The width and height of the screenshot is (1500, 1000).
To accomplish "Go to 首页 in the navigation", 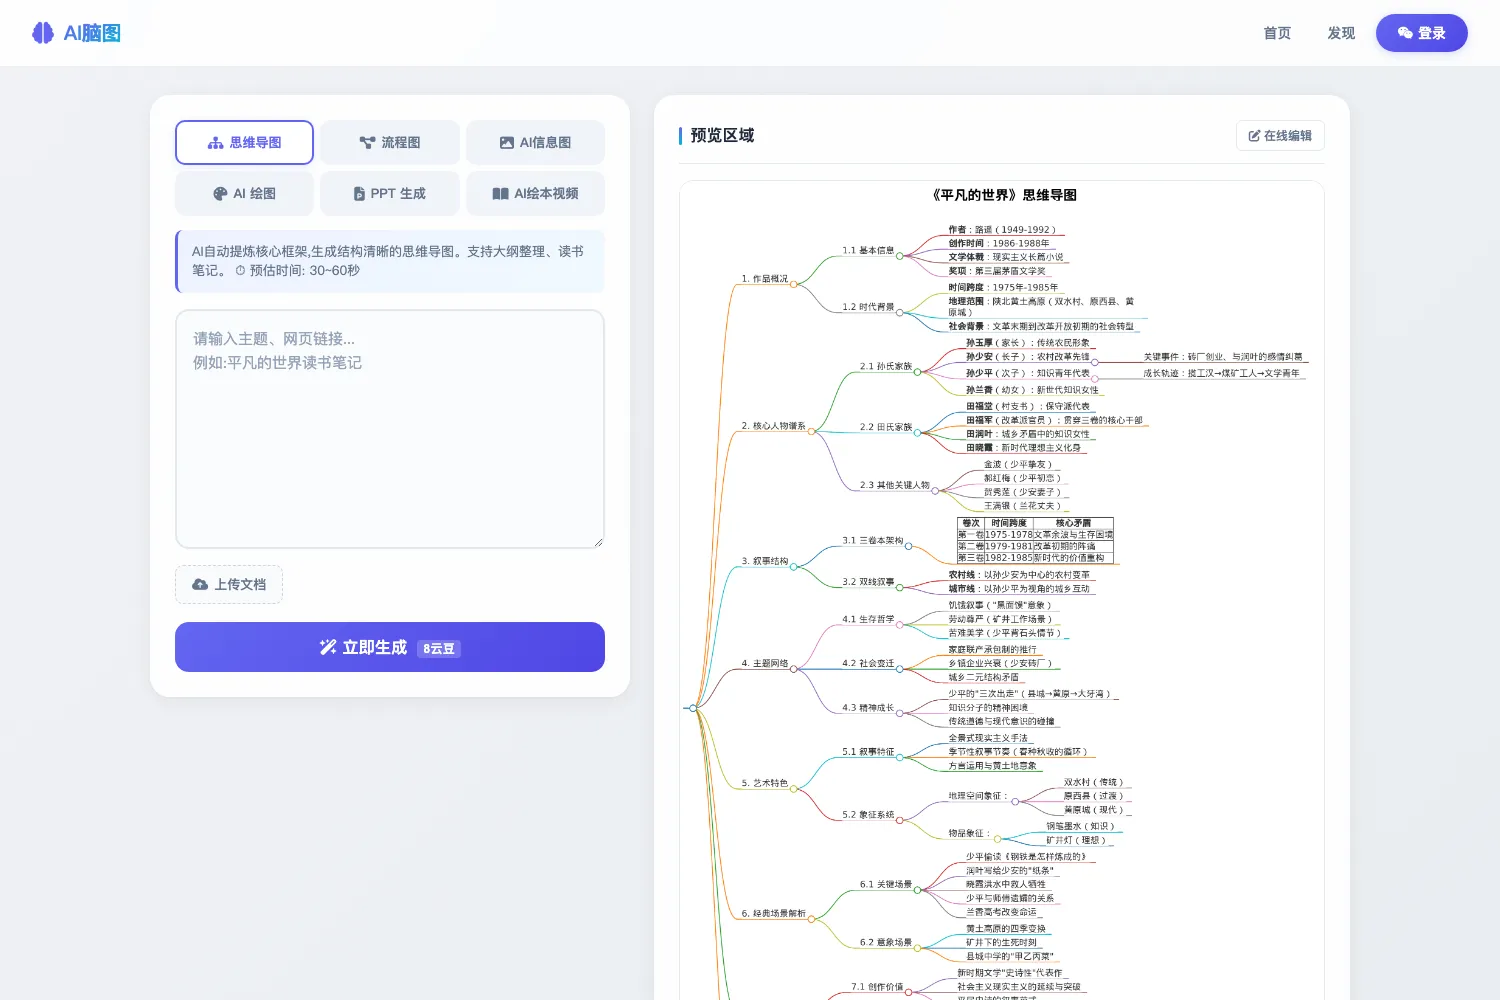I will pyautogui.click(x=1277, y=33).
